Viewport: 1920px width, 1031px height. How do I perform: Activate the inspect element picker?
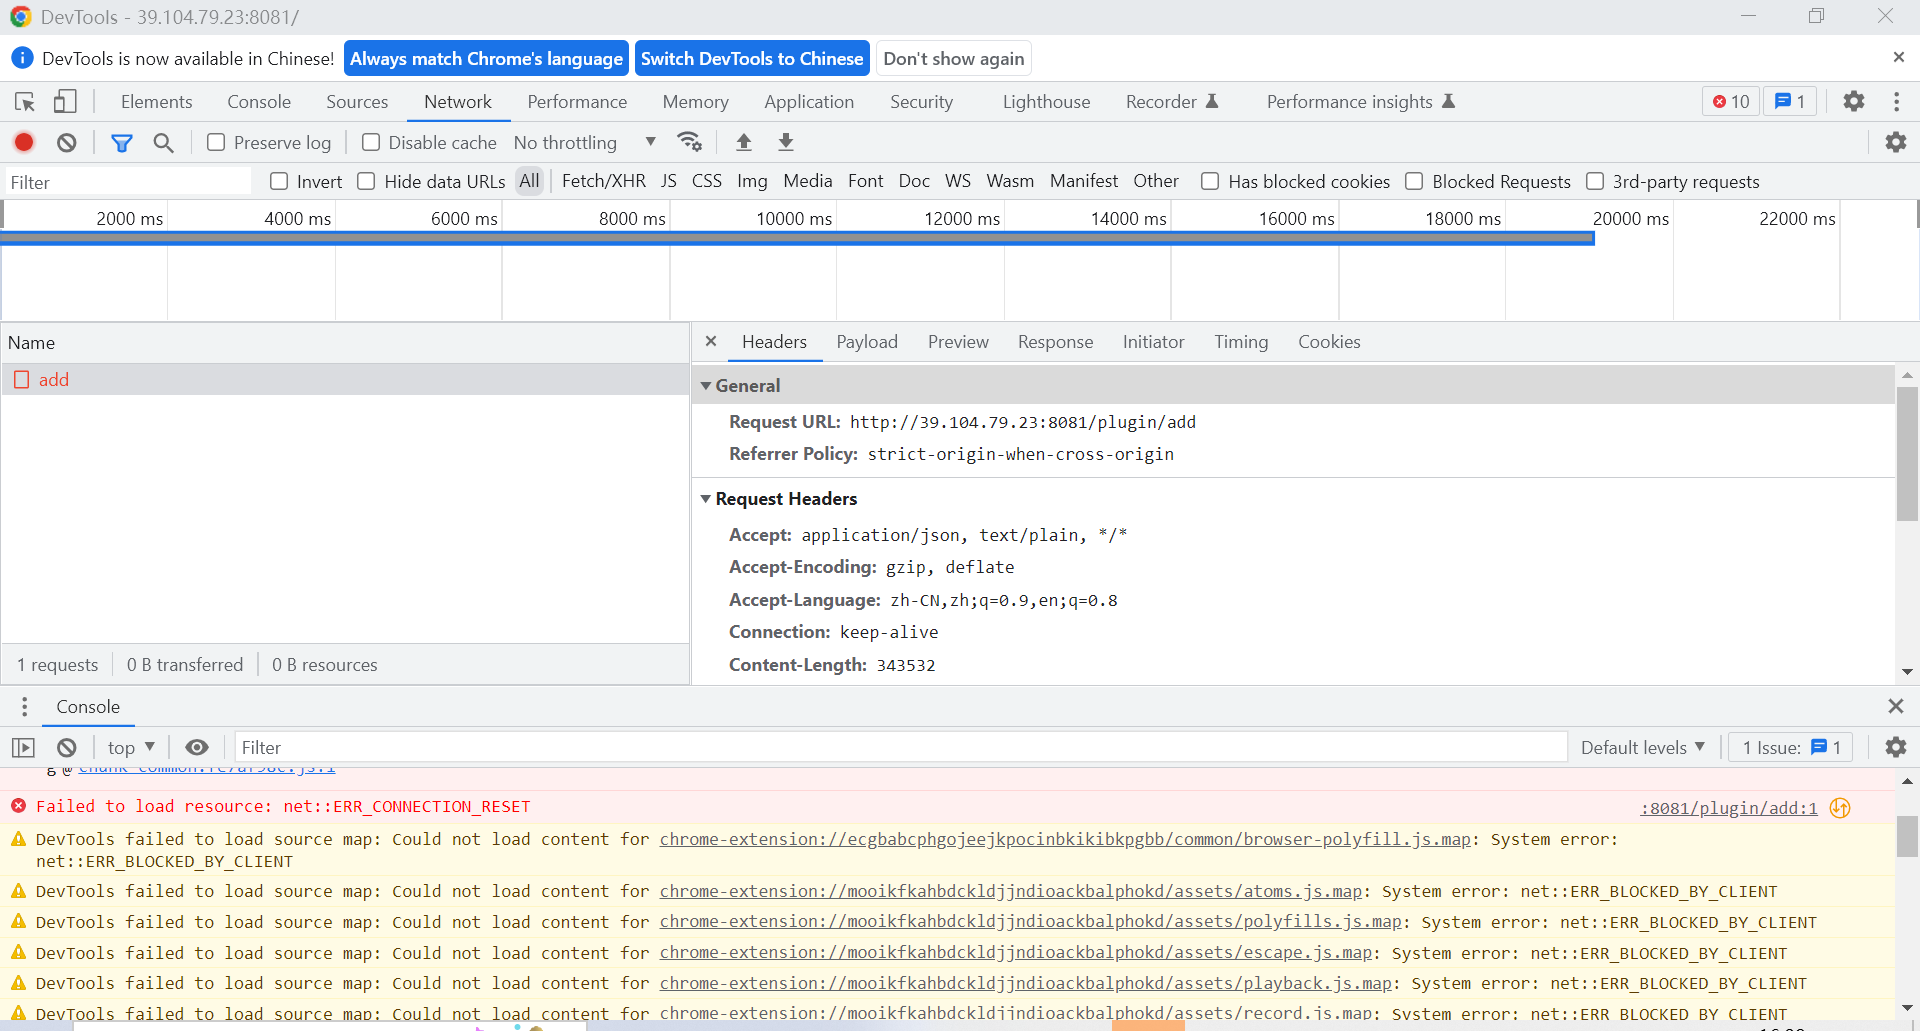click(23, 101)
